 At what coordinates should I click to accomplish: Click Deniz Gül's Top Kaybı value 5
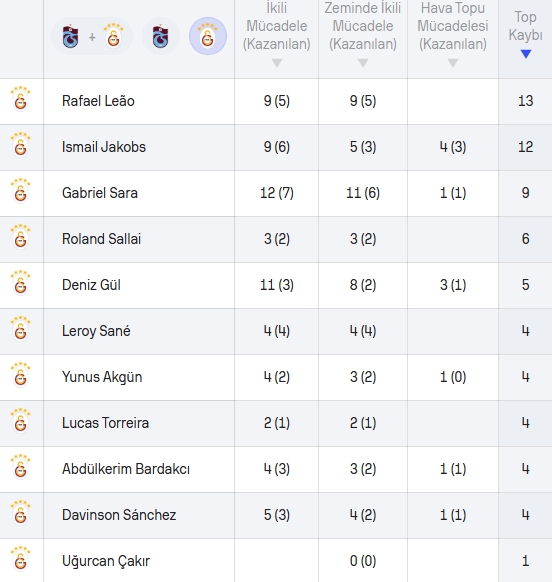[526, 285]
